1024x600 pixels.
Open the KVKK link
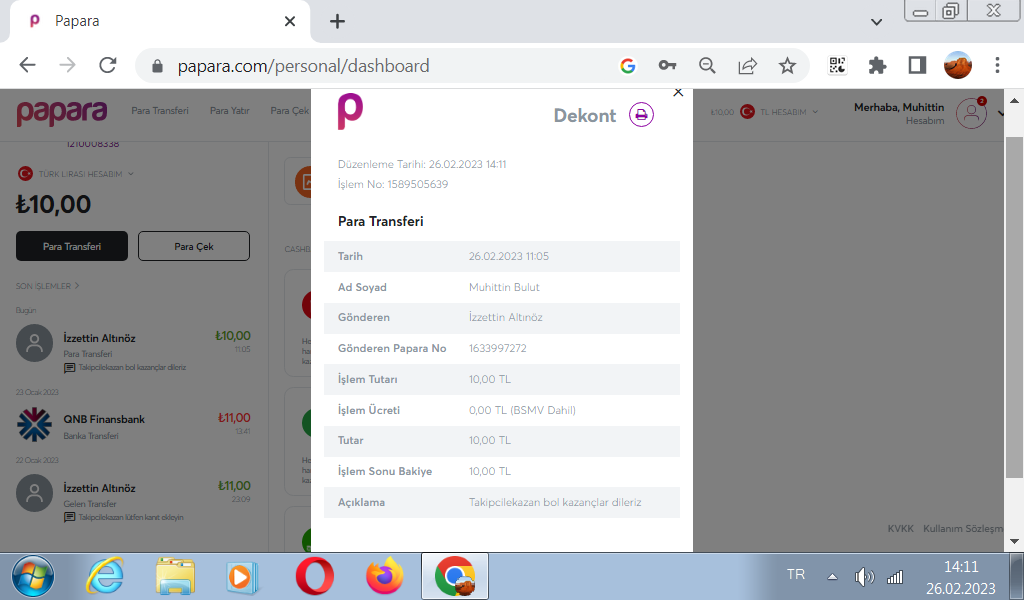[901, 528]
